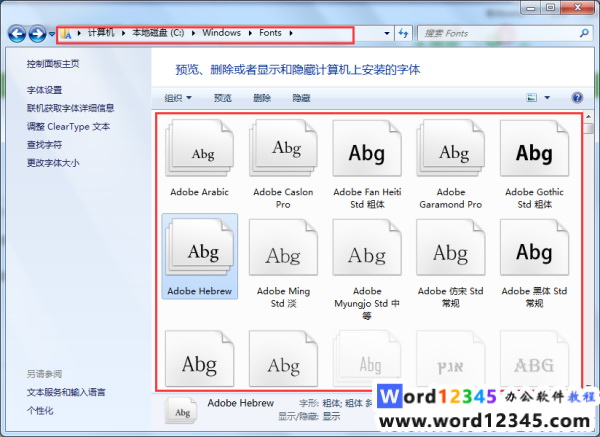Select the Adobe Garamond Pro font icon
The image size is (600, 437).
coord(451,148)
